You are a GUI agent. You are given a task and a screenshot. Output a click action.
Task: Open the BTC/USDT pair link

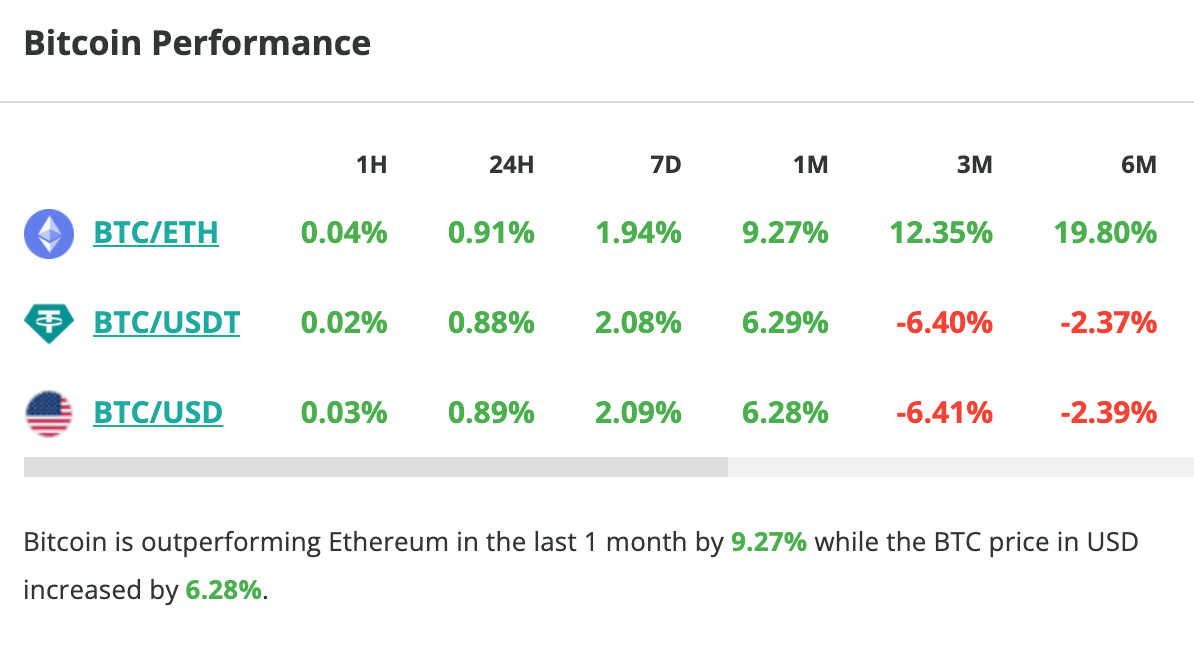[x=166, y=324]
